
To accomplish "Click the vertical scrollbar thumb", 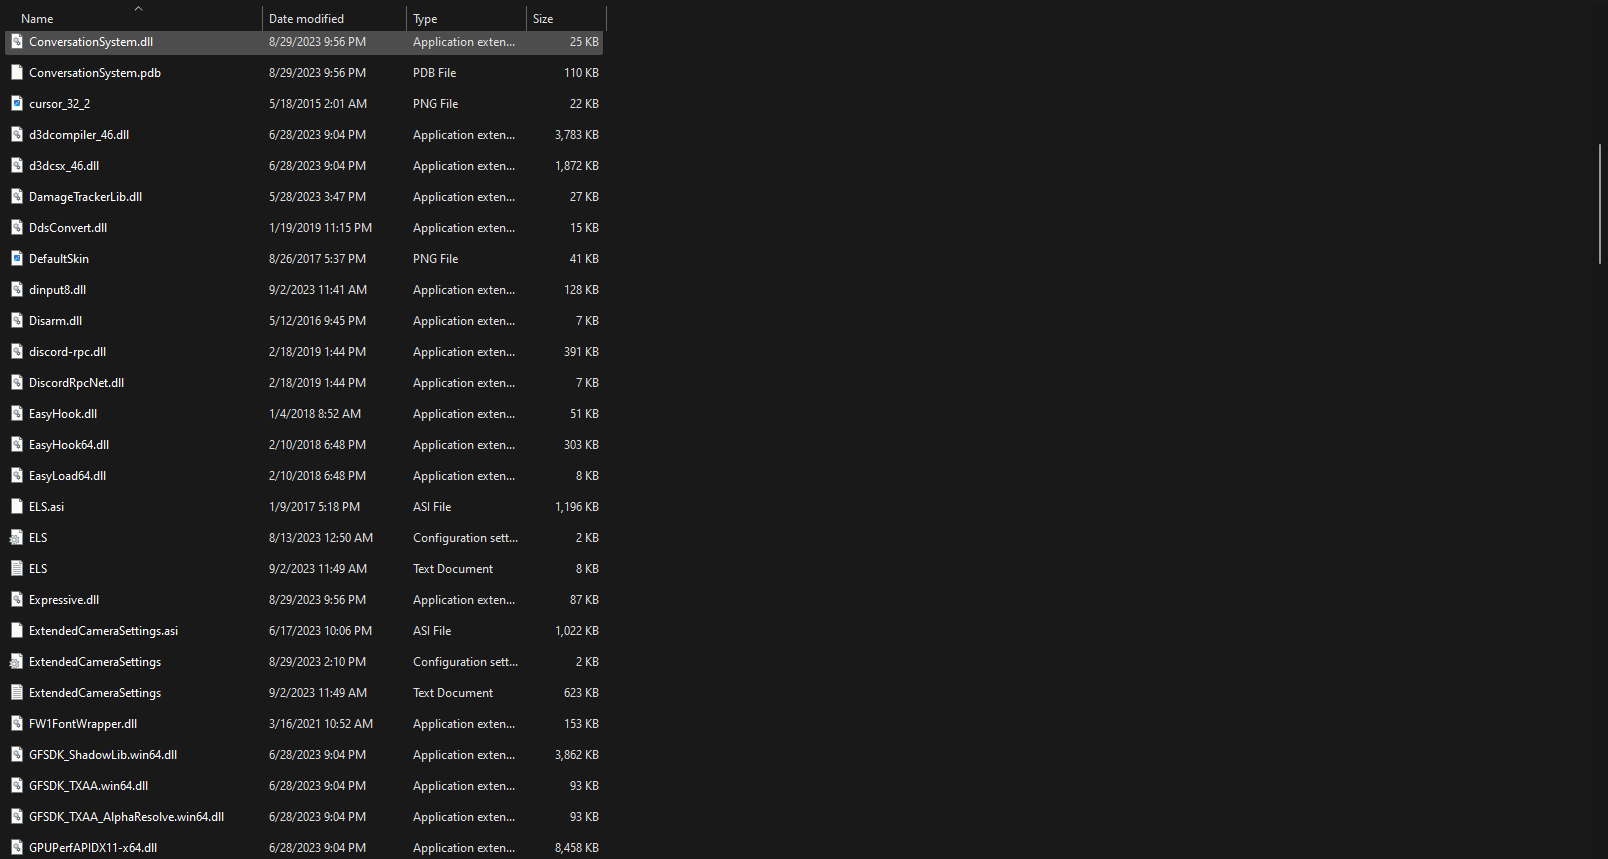I will (x=1600, y=203).
